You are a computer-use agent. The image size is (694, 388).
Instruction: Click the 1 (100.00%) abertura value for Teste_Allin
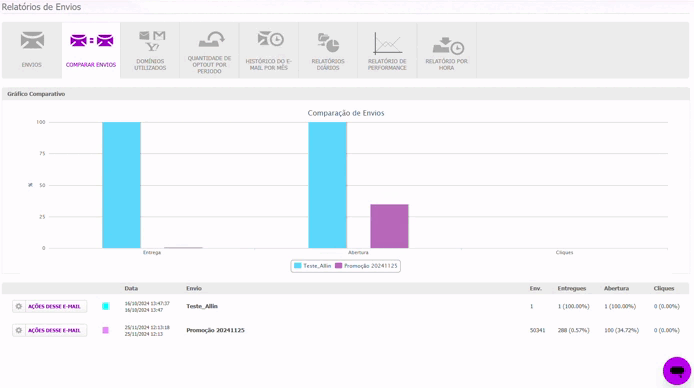click(620, 306)
